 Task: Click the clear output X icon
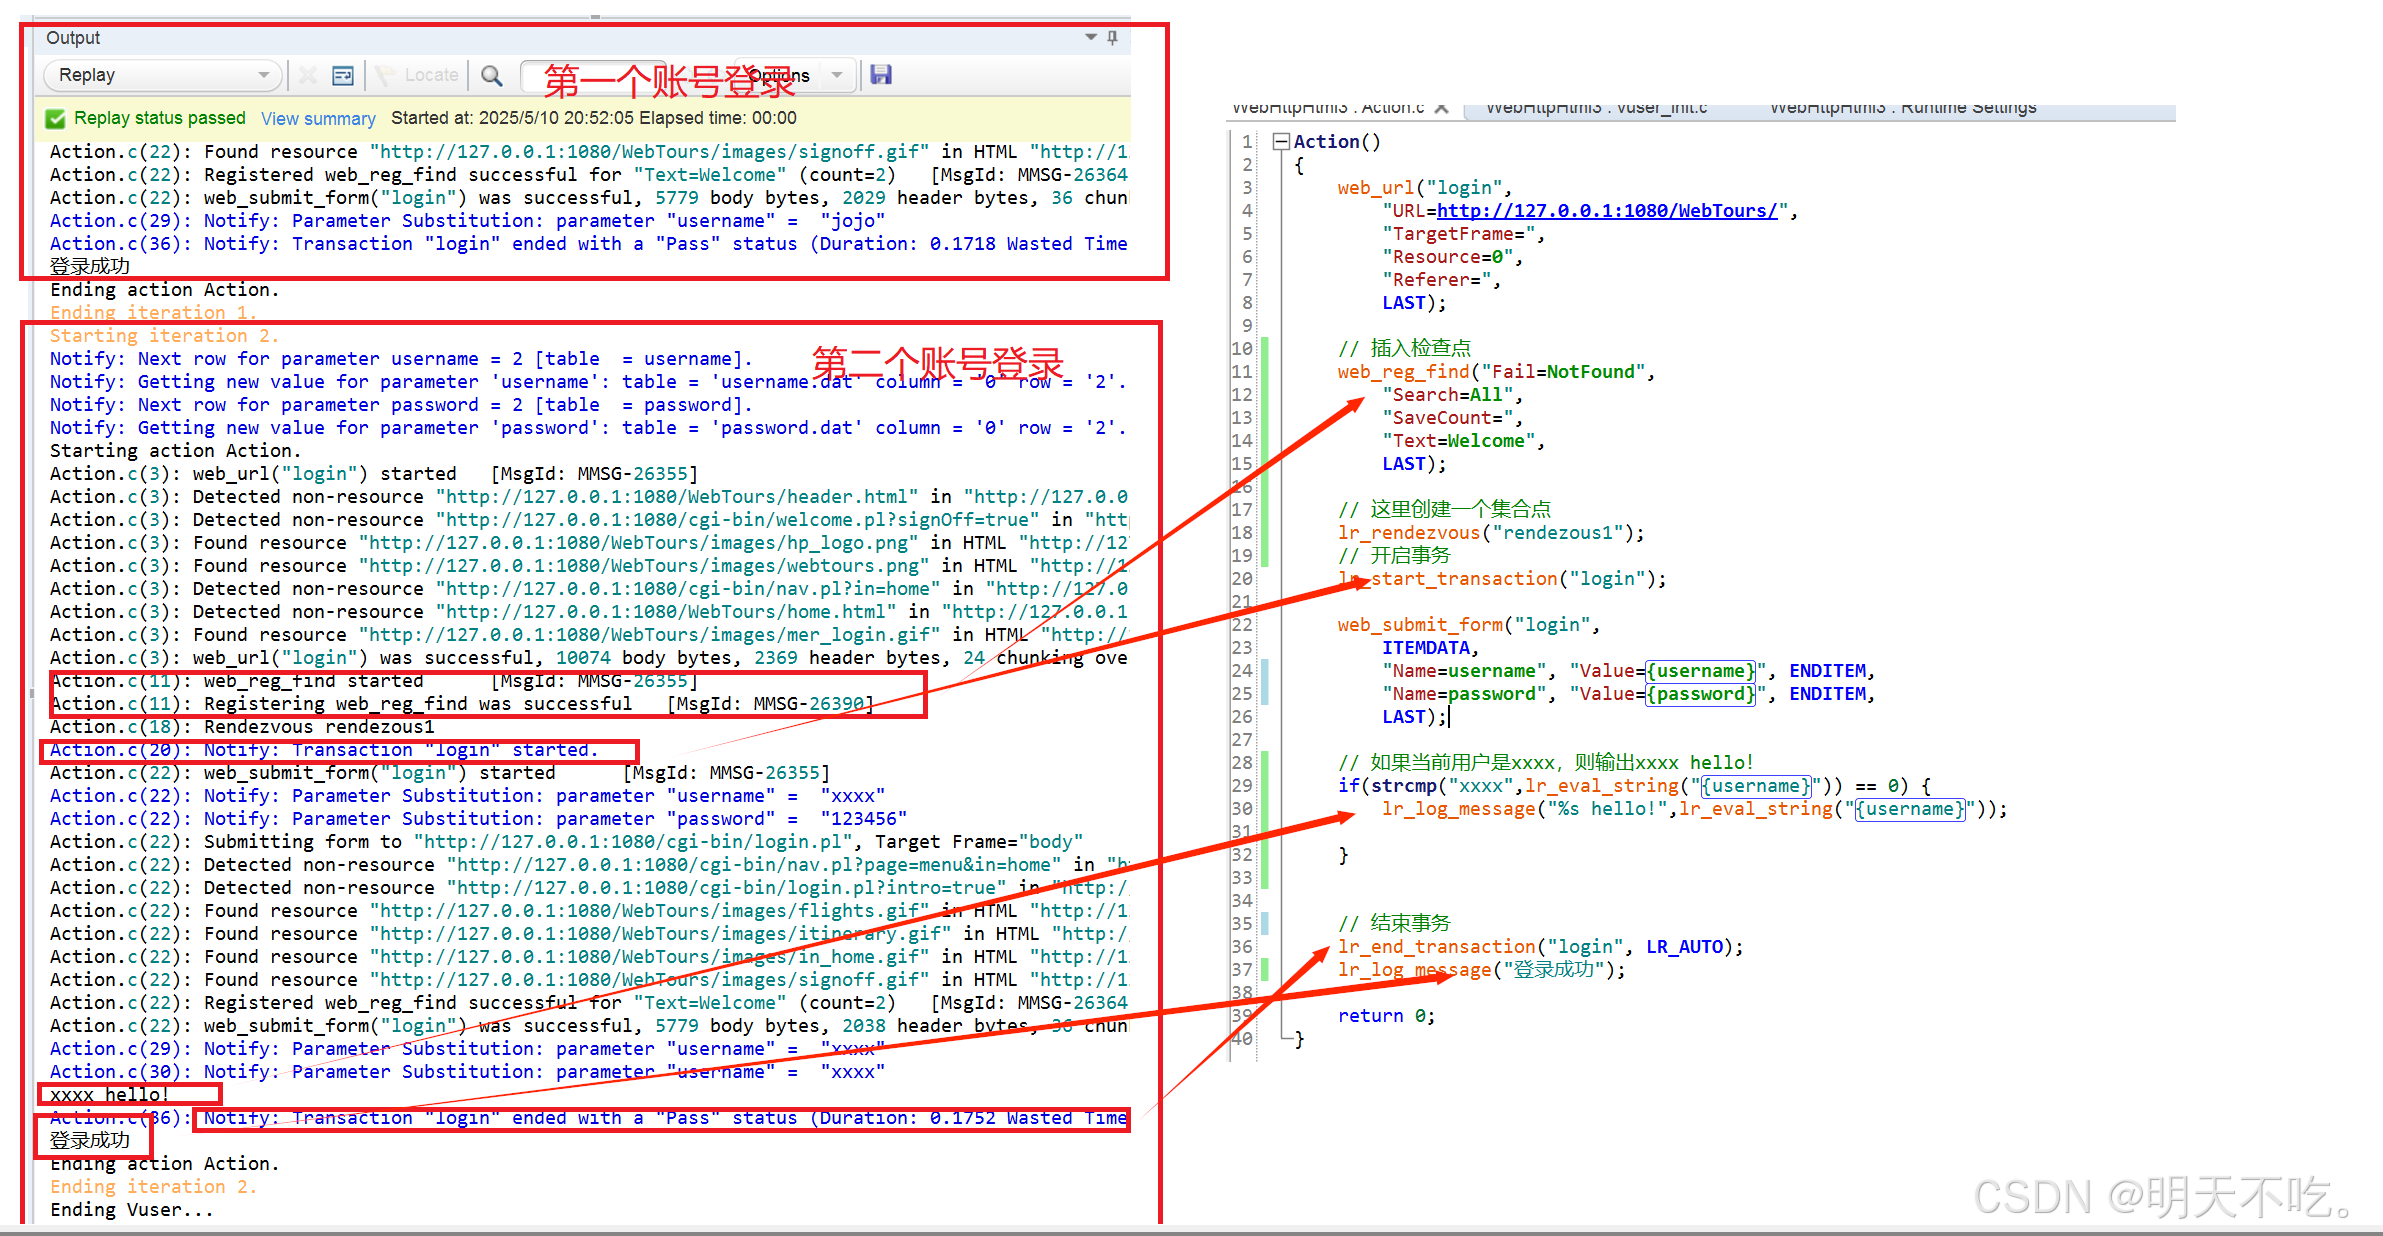(x=308, y=75)
